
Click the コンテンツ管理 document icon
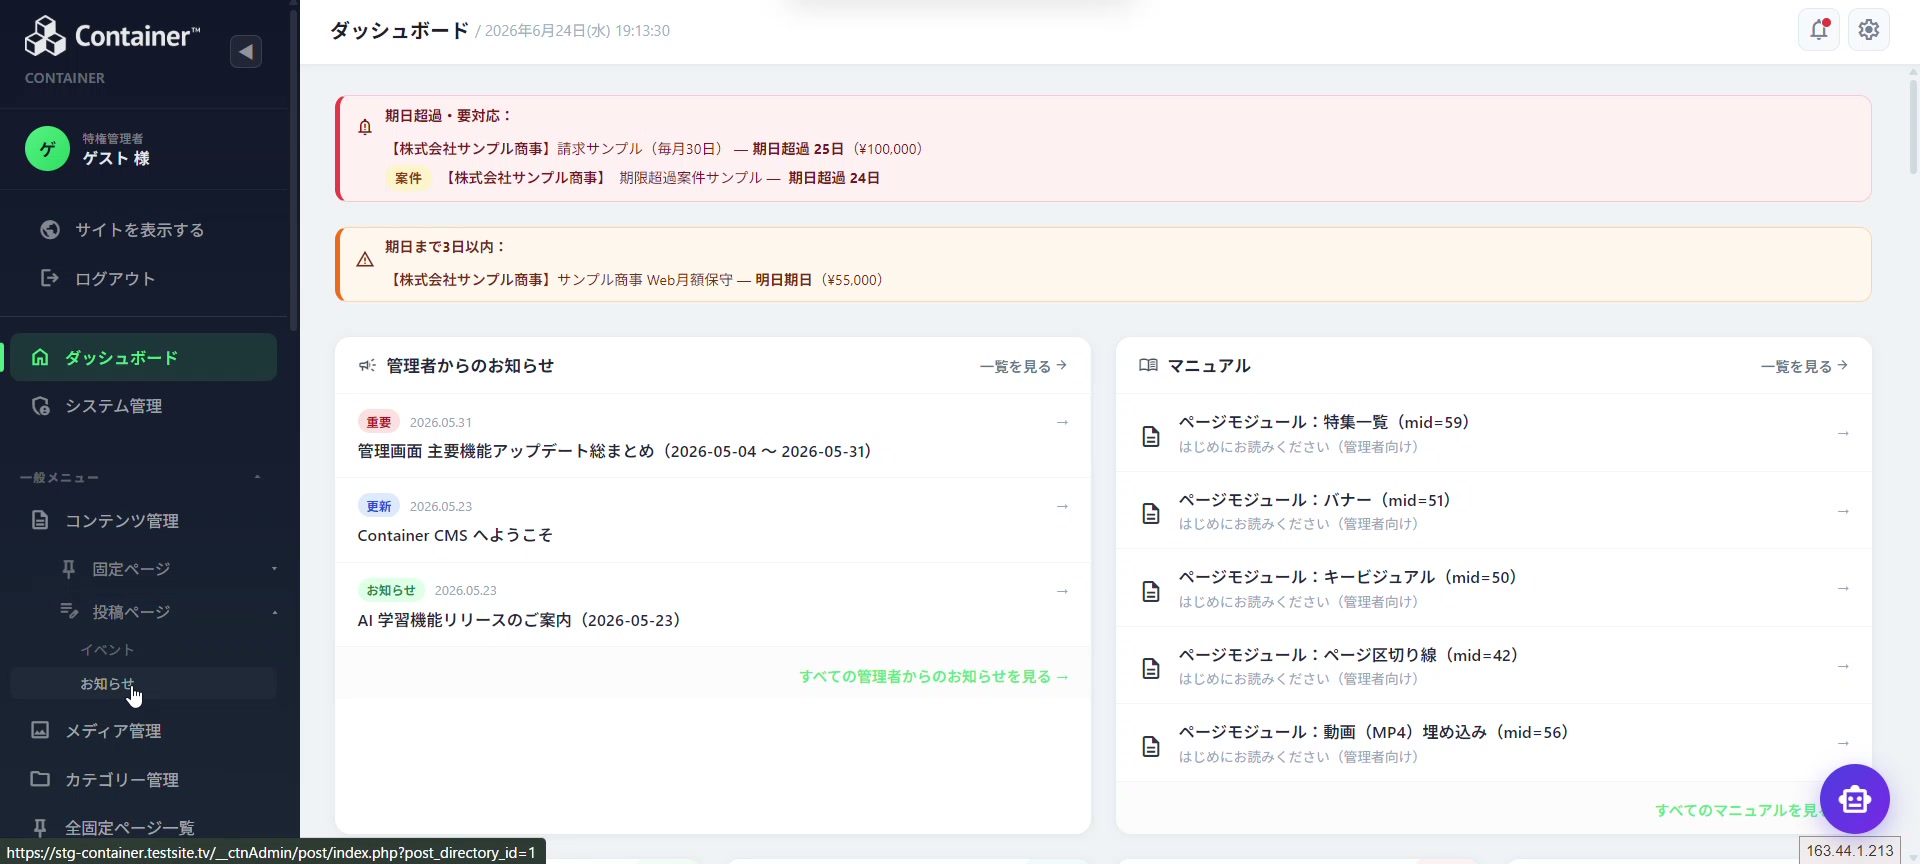(40, 520)
